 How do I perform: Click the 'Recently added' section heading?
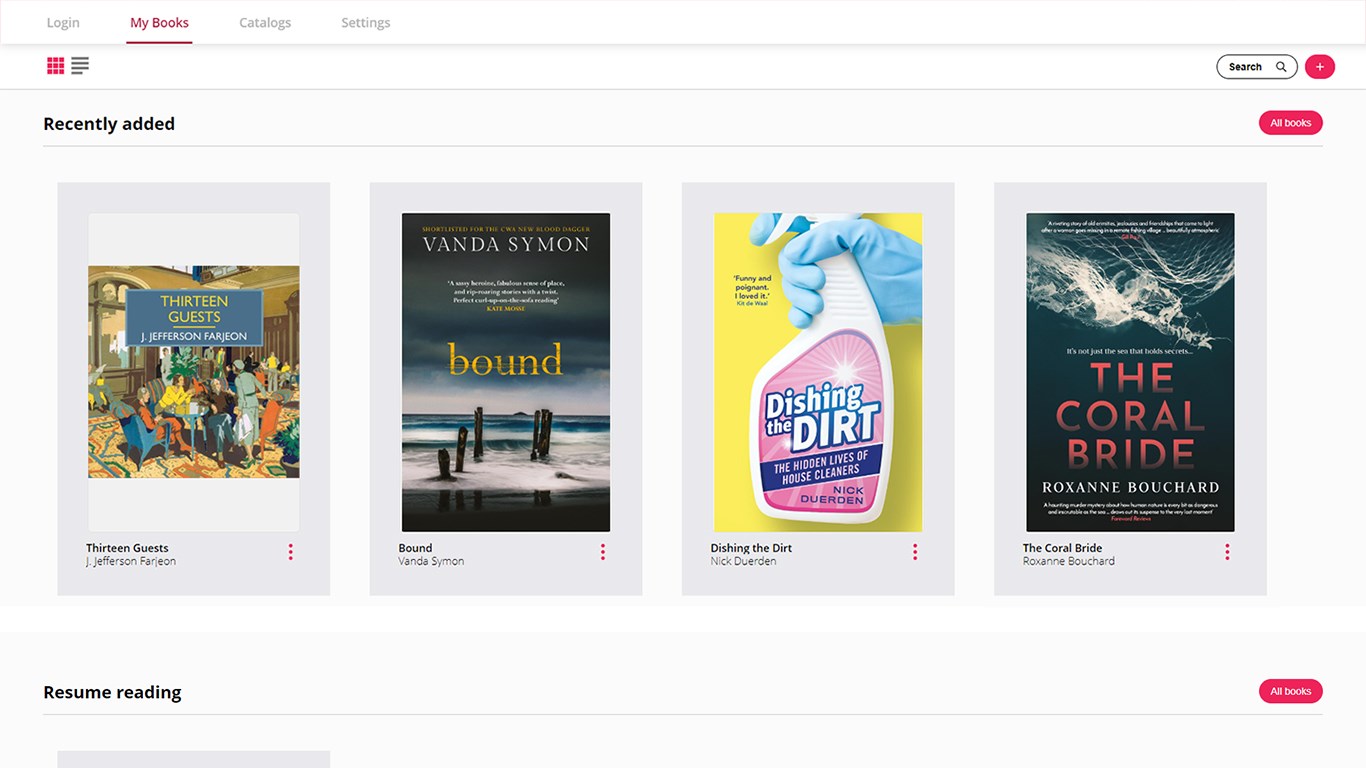tap(109, 124)
